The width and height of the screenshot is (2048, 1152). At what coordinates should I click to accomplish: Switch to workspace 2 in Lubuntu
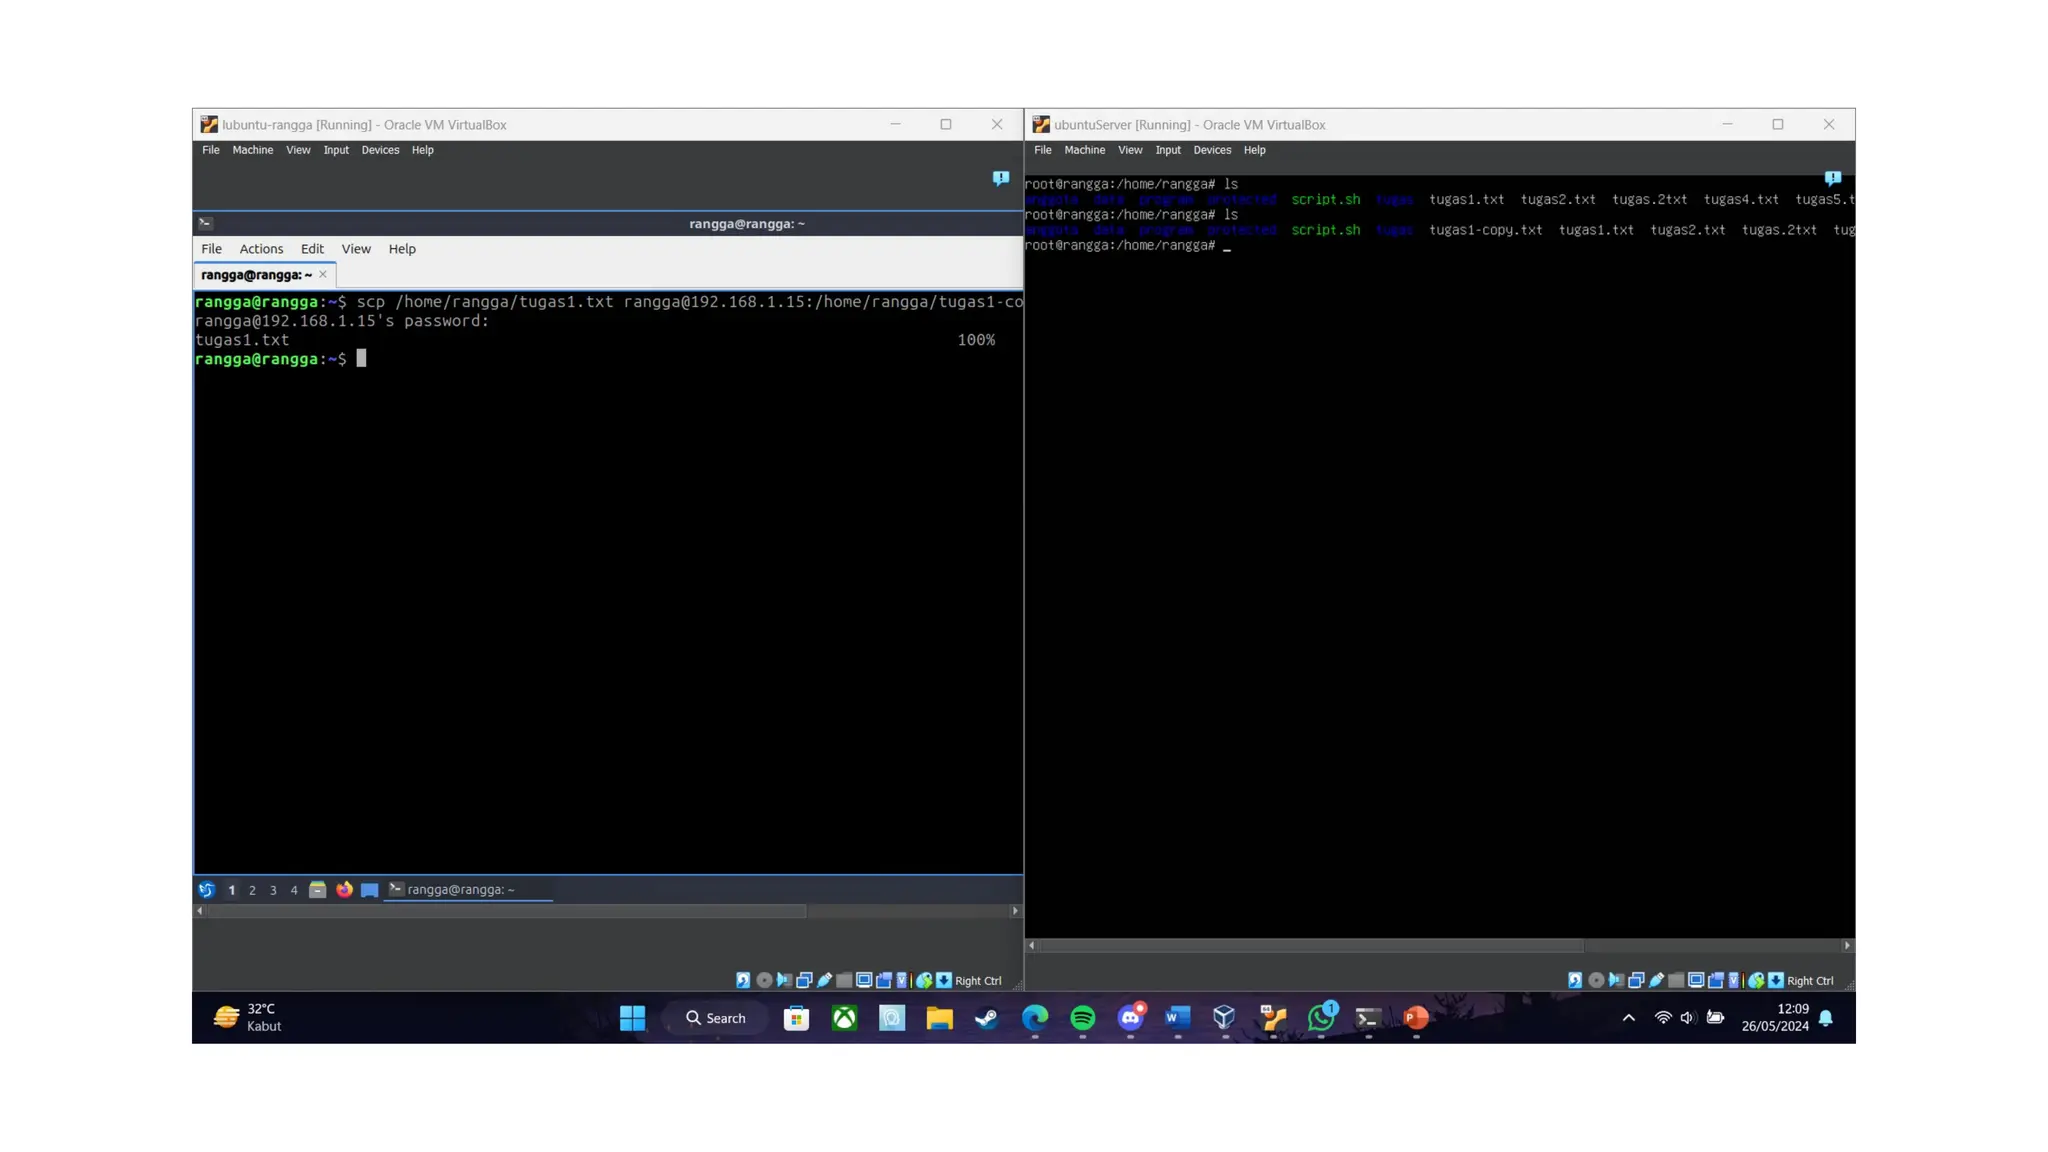click(252, 890)
